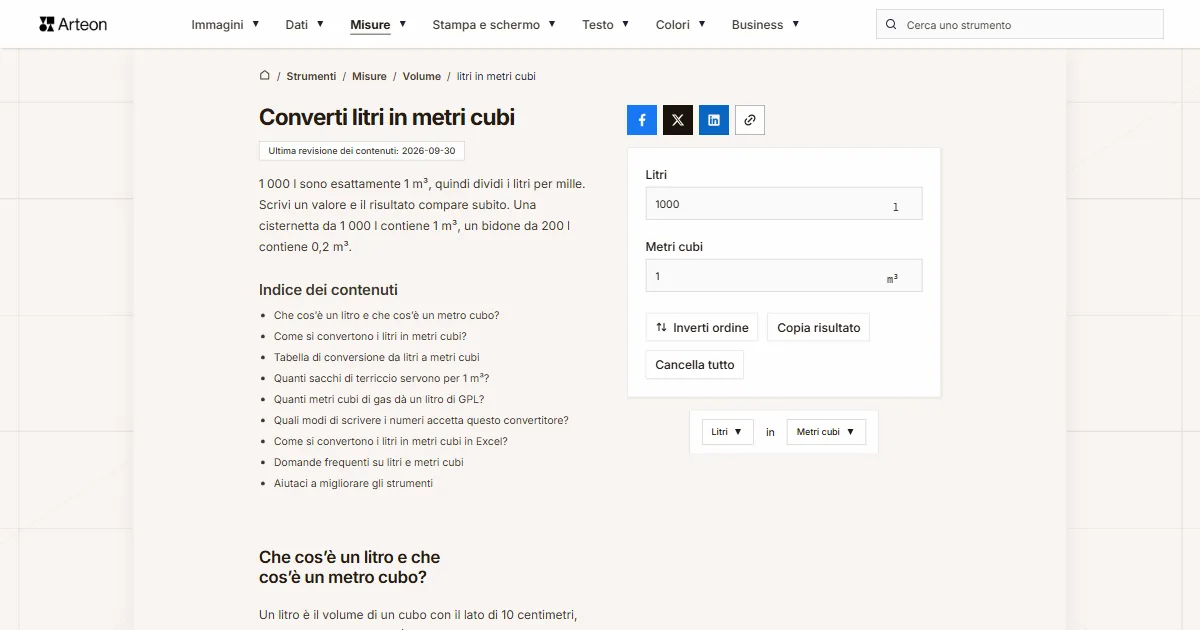The width and height of the screenshot is (1200, 630).
Task: Click the 'Indice dei contenuti' heading
Action: pos(328,290)
